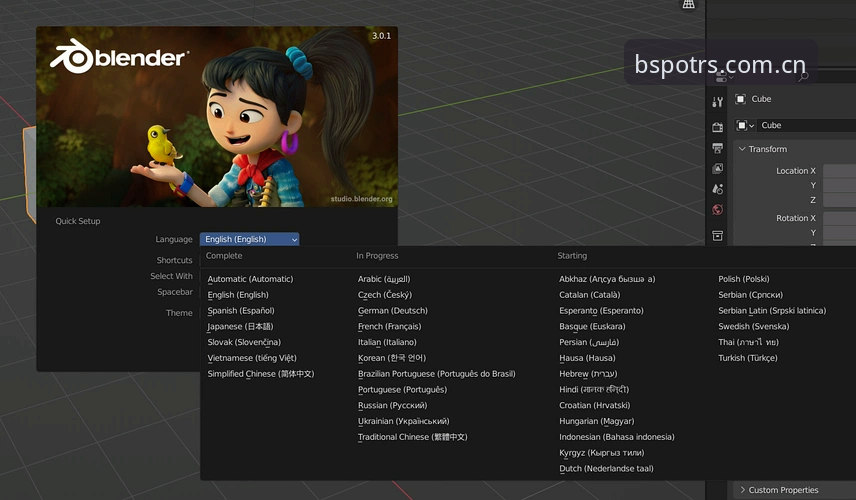Pick Slovak (Slovenčina) language
856x500 pixels.
click(244, 342)
